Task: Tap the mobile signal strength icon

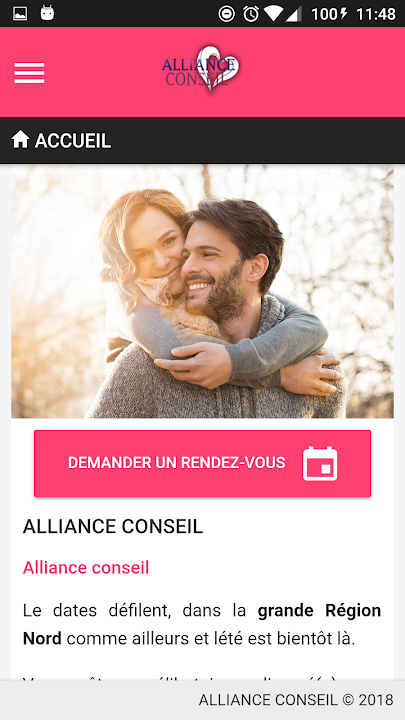Action: coord(294,14)
